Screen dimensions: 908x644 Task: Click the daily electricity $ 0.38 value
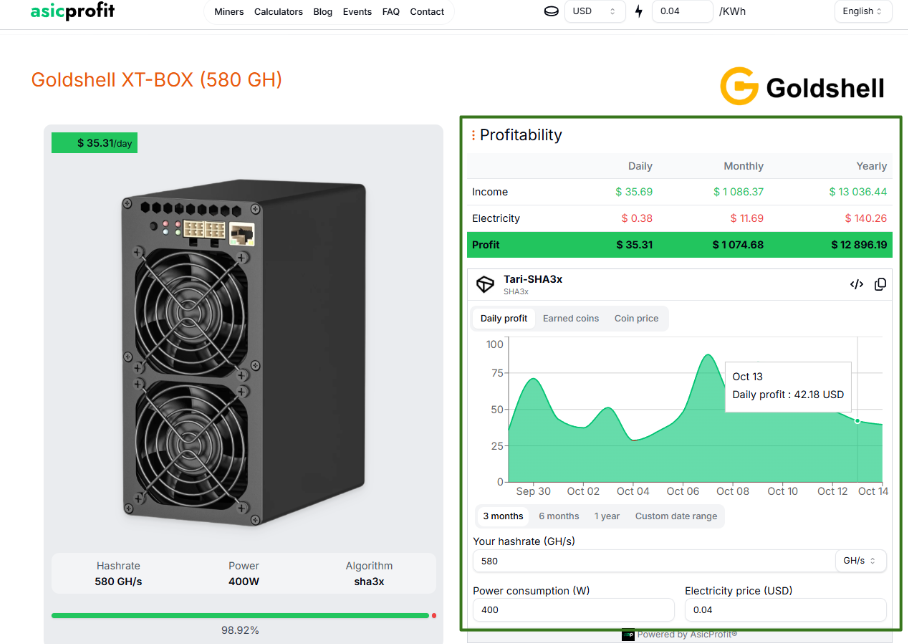click(x=636, y=218)
